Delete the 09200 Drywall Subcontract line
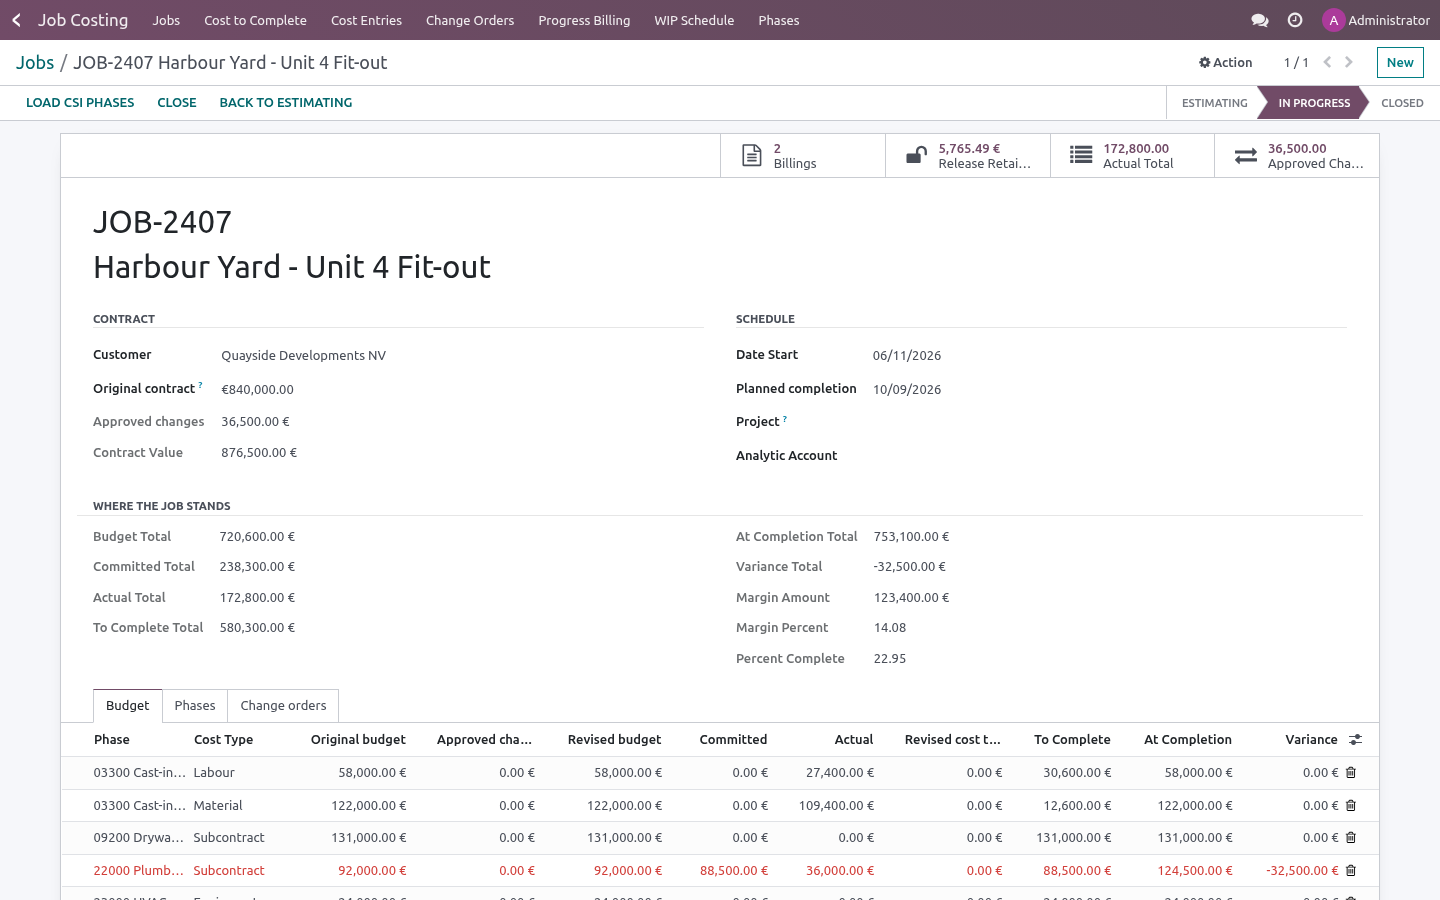This screenshot has width=1440, height=900. tap(1351, 838)
